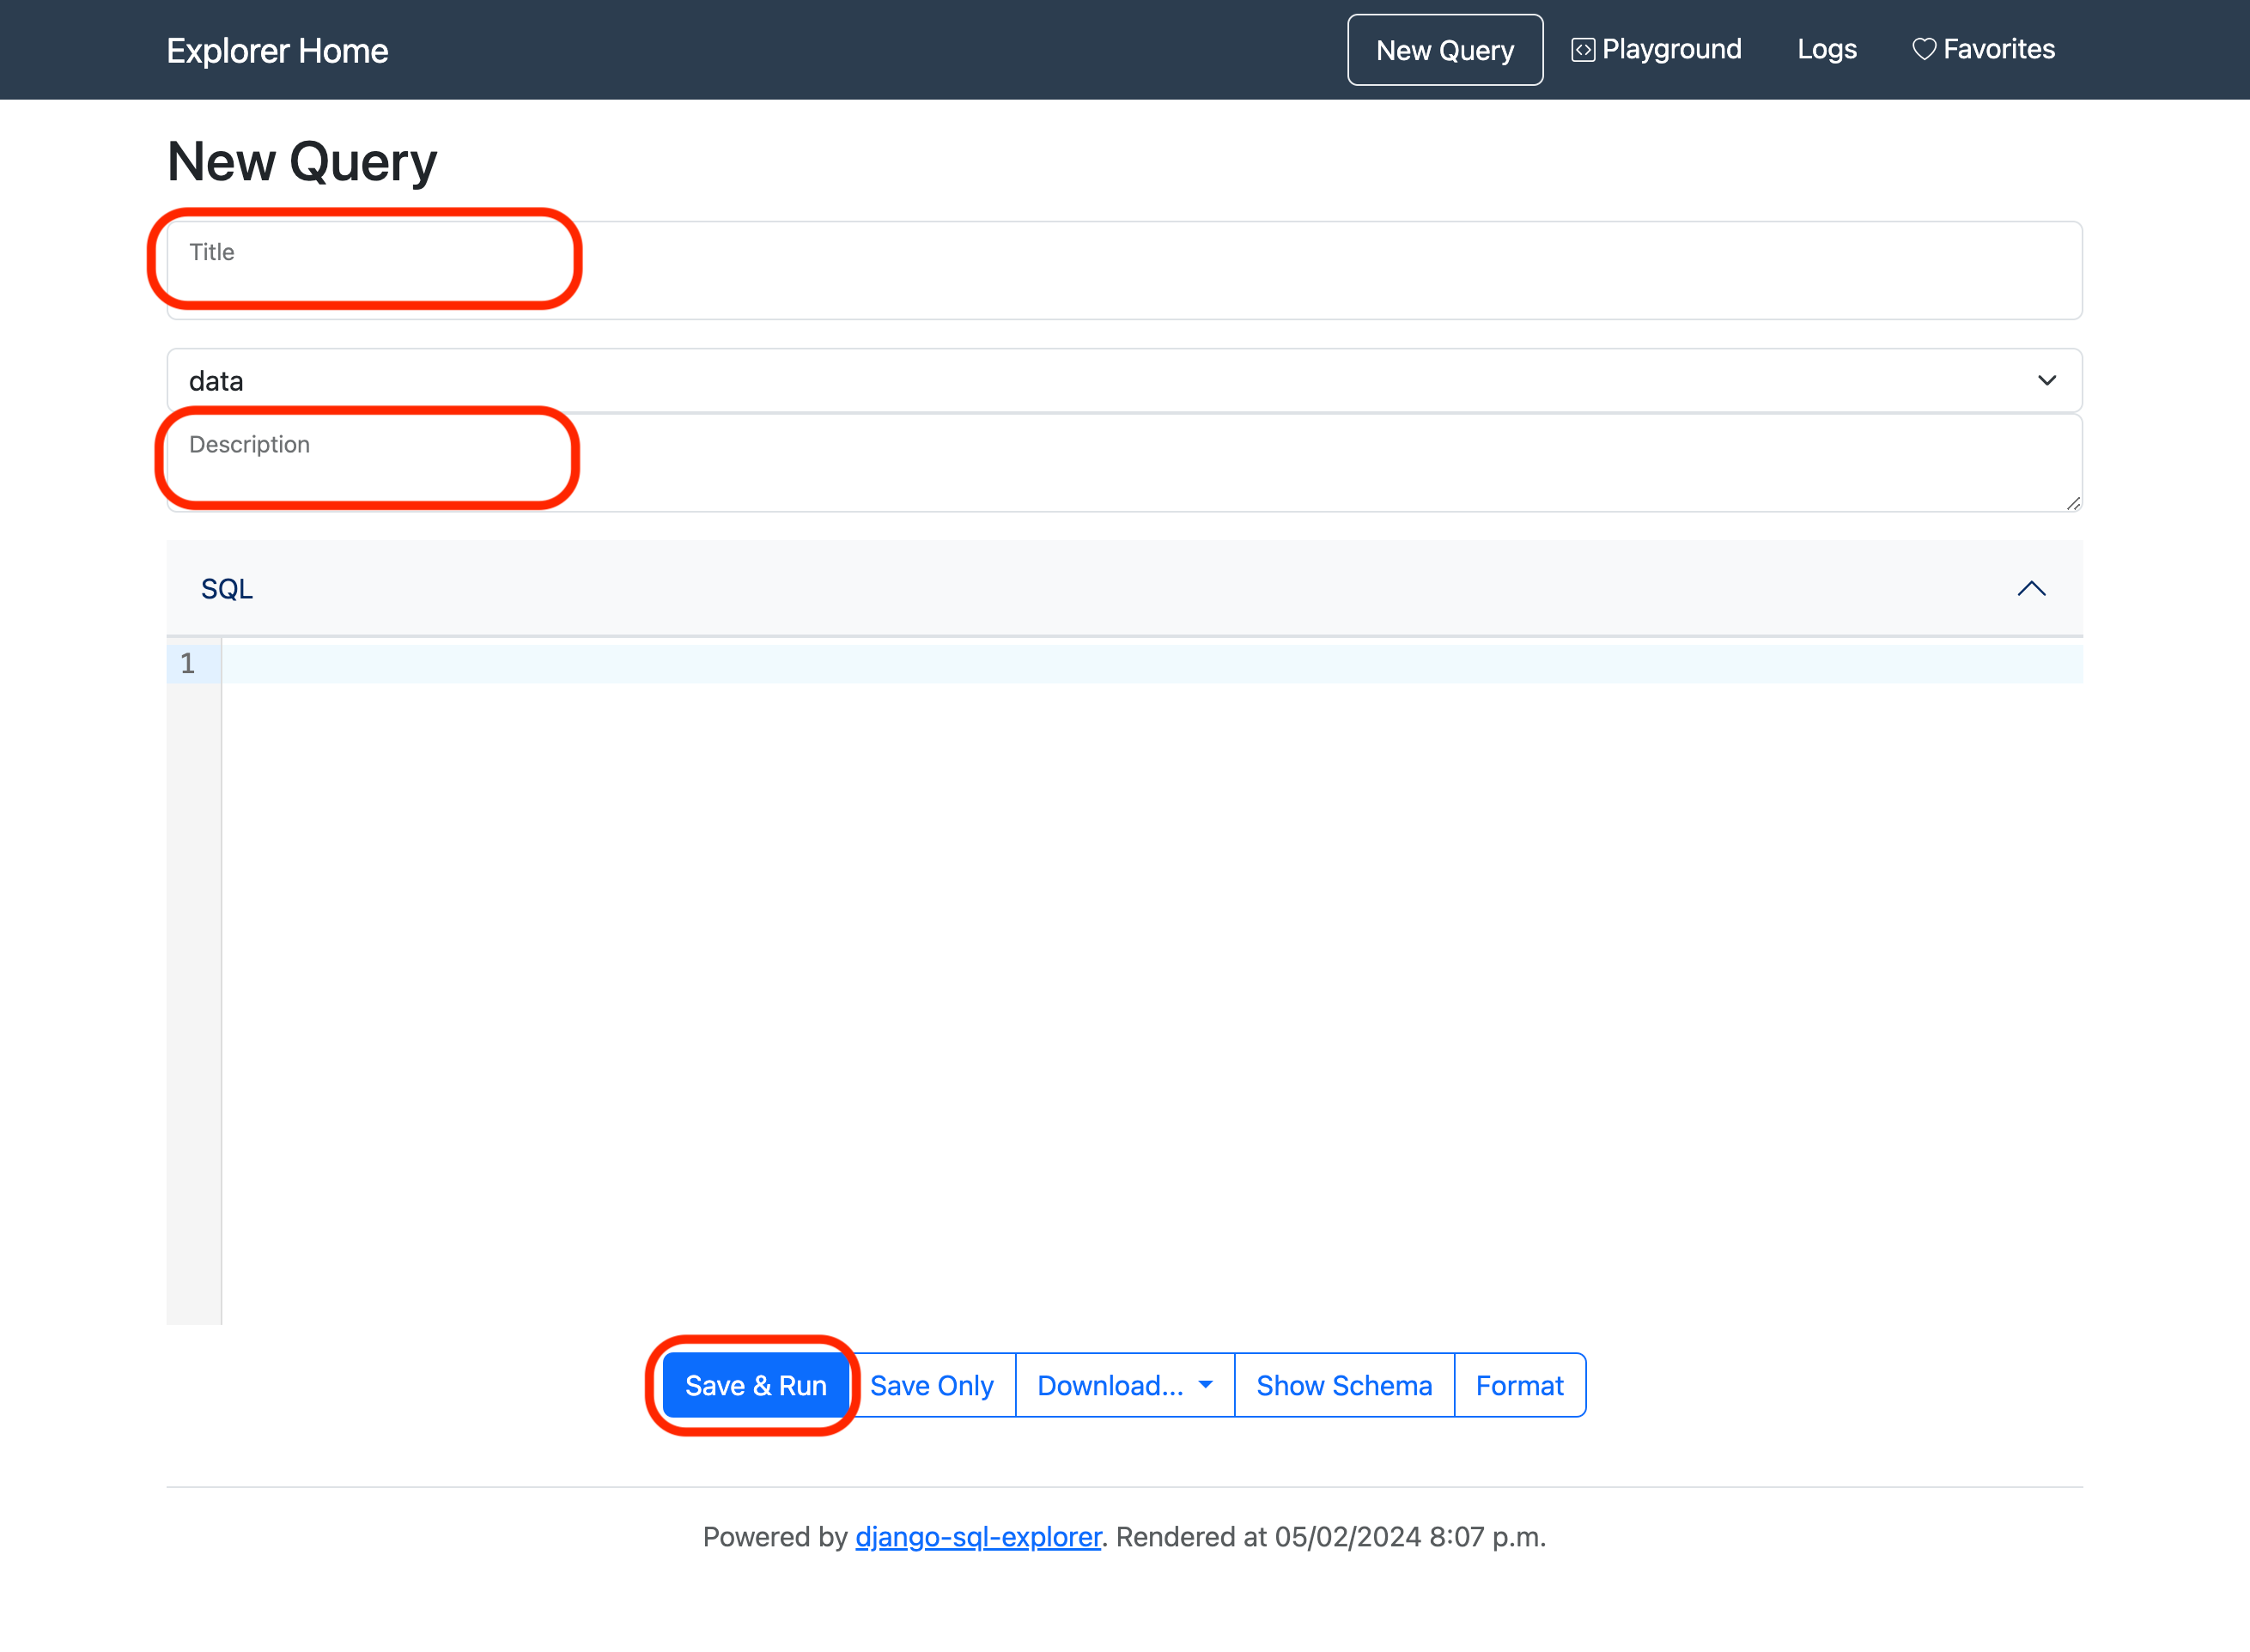Image resolution: width=2250 pixels, height=1652 pixels.
Task: Click the Format button
Action: click(x=1519, y=1385)
